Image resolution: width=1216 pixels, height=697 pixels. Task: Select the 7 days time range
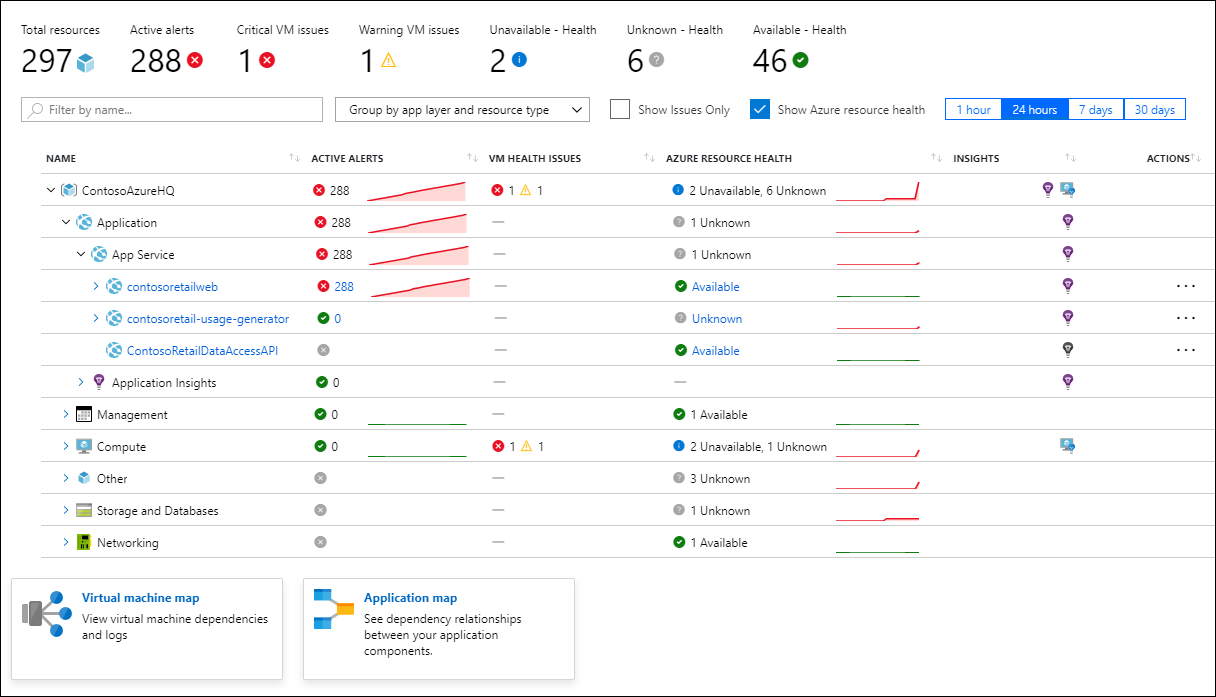pos(1095,109)
